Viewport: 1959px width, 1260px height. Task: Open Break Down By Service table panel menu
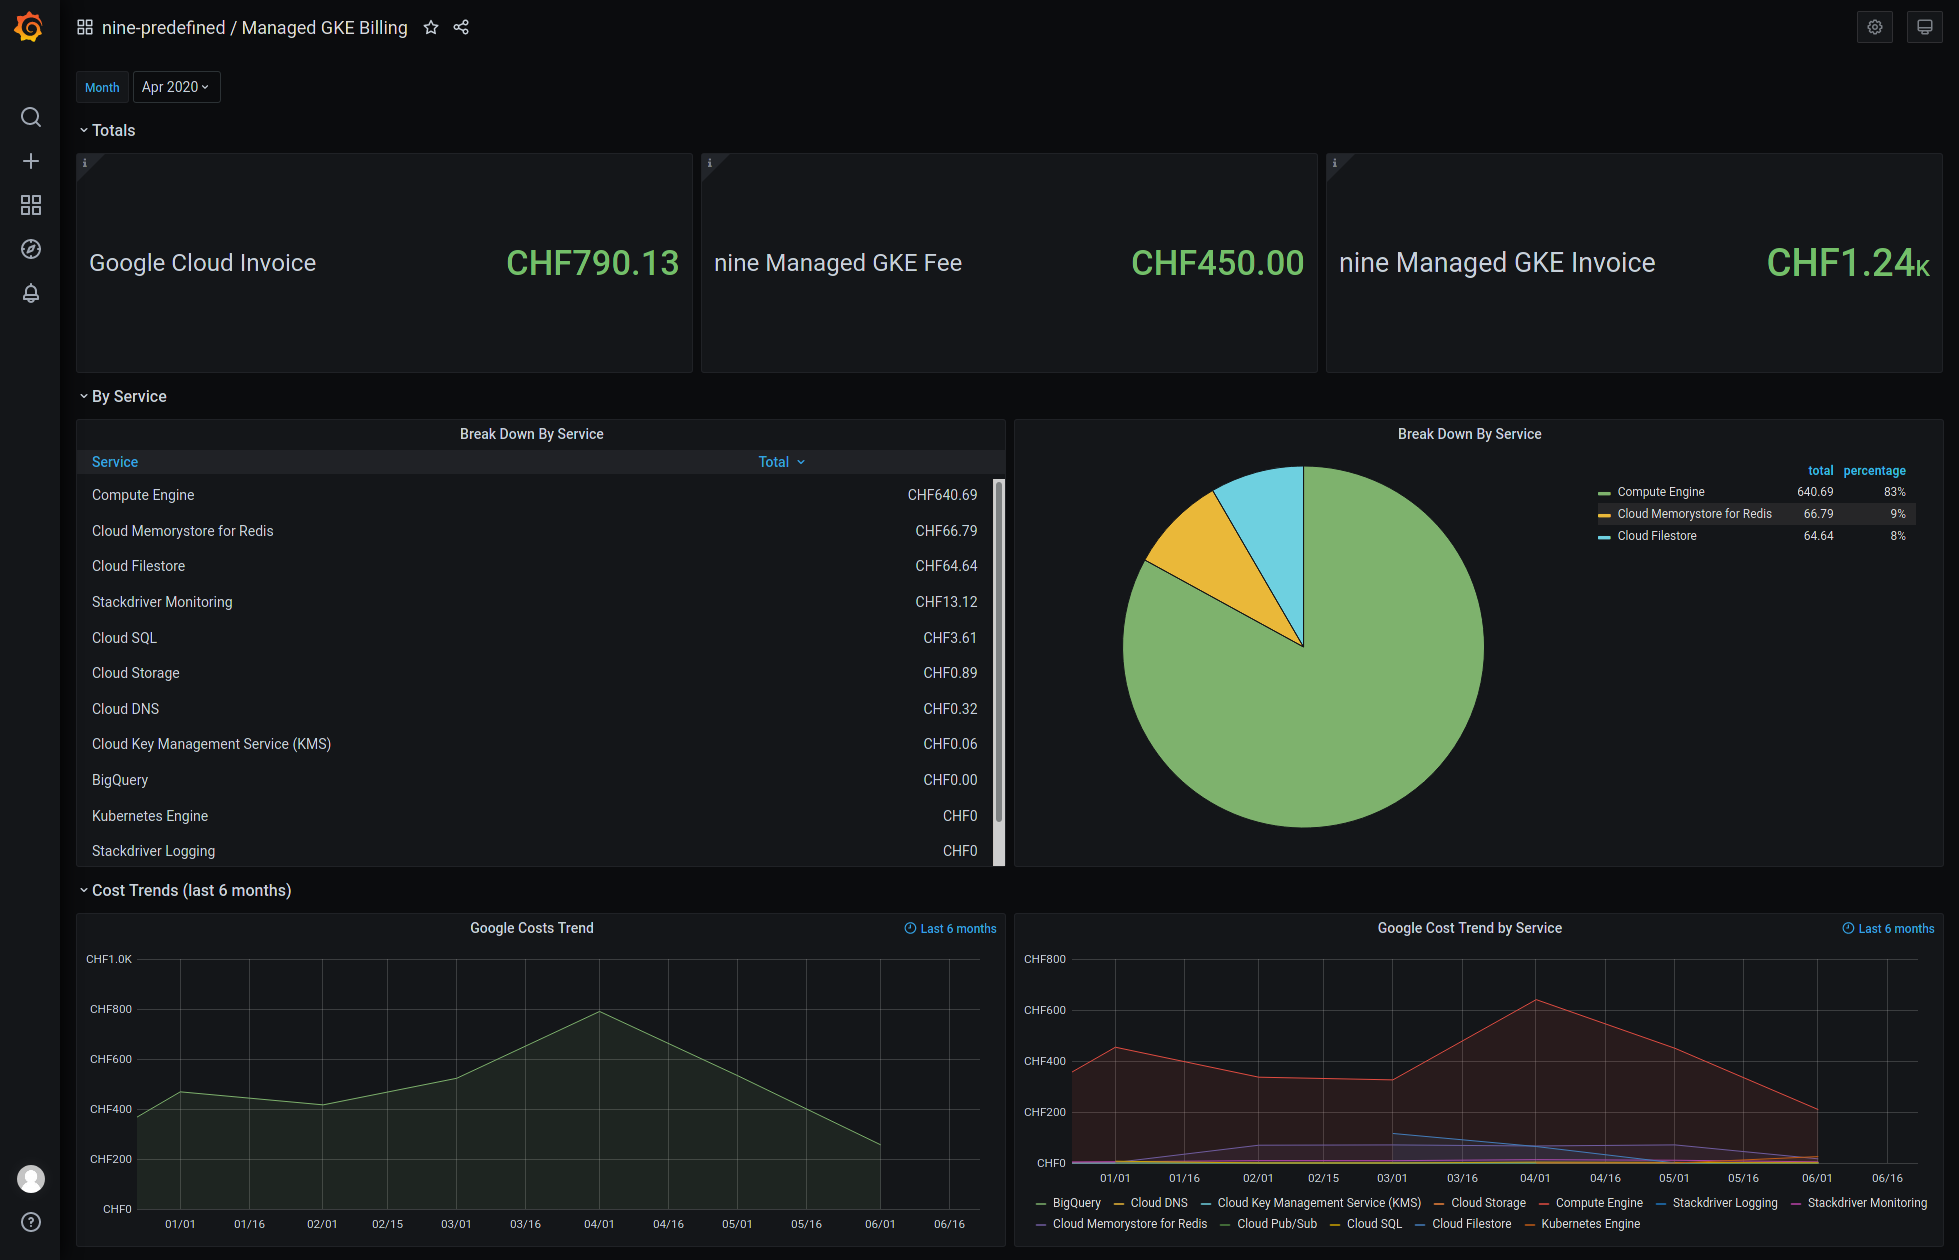click(531, 434)
